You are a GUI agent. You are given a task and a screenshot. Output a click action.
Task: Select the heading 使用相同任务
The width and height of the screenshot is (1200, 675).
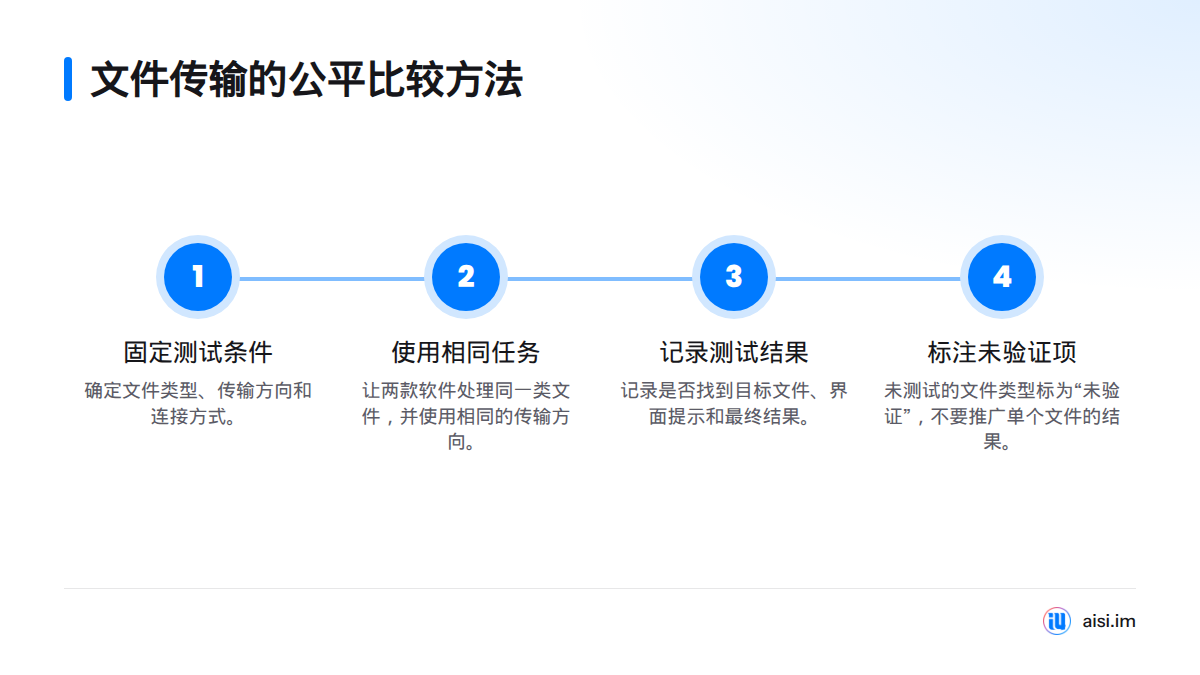click(x=466, y=352)
